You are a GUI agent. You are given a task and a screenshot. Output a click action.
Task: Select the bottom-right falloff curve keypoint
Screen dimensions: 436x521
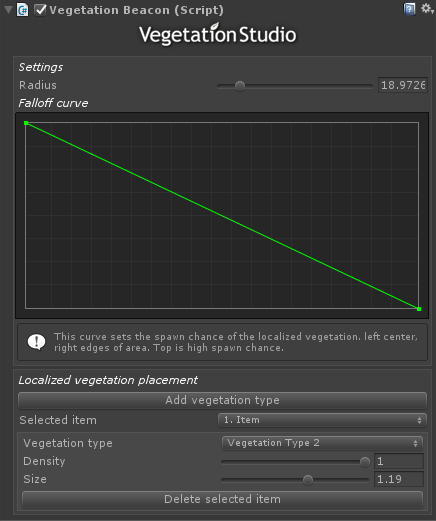(419, 309)
